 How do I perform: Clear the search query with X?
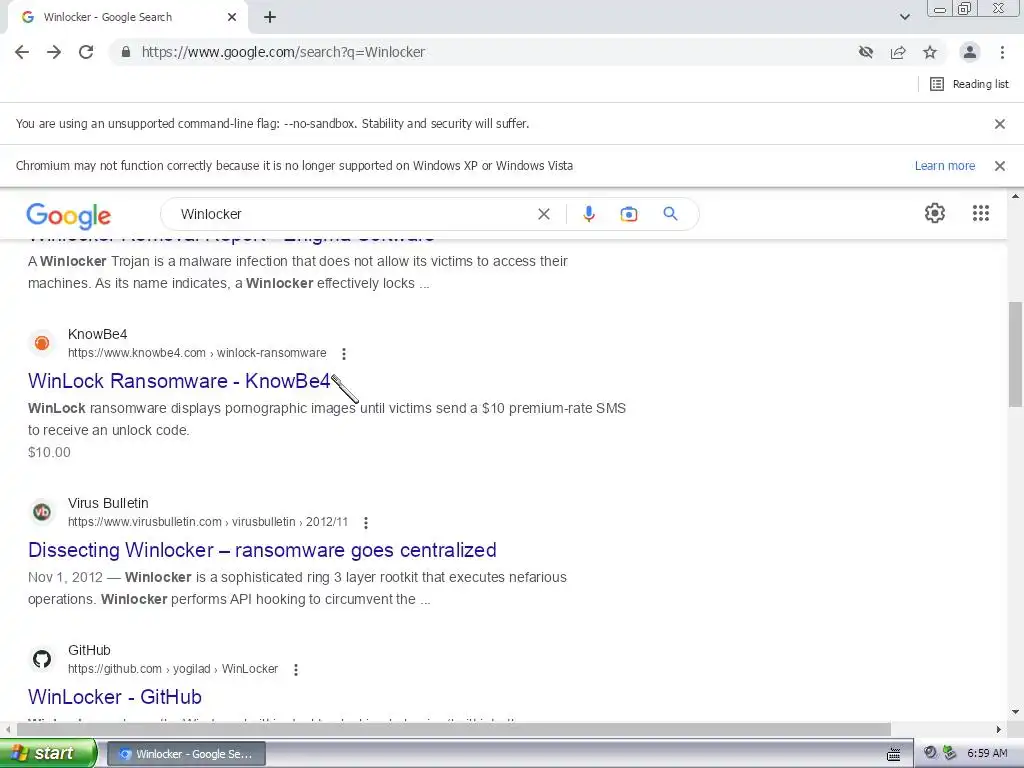pos(544,214)
